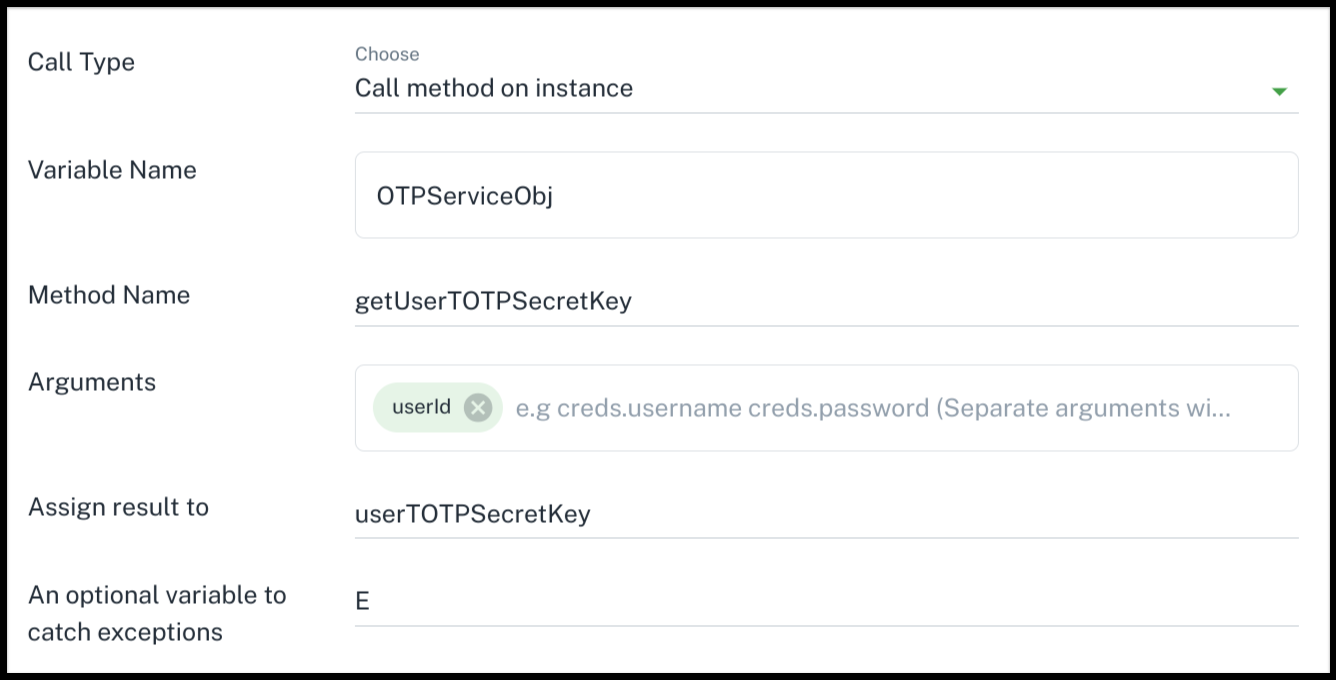
Task: Click the Call Type label
Action: [x=81, y=62]
